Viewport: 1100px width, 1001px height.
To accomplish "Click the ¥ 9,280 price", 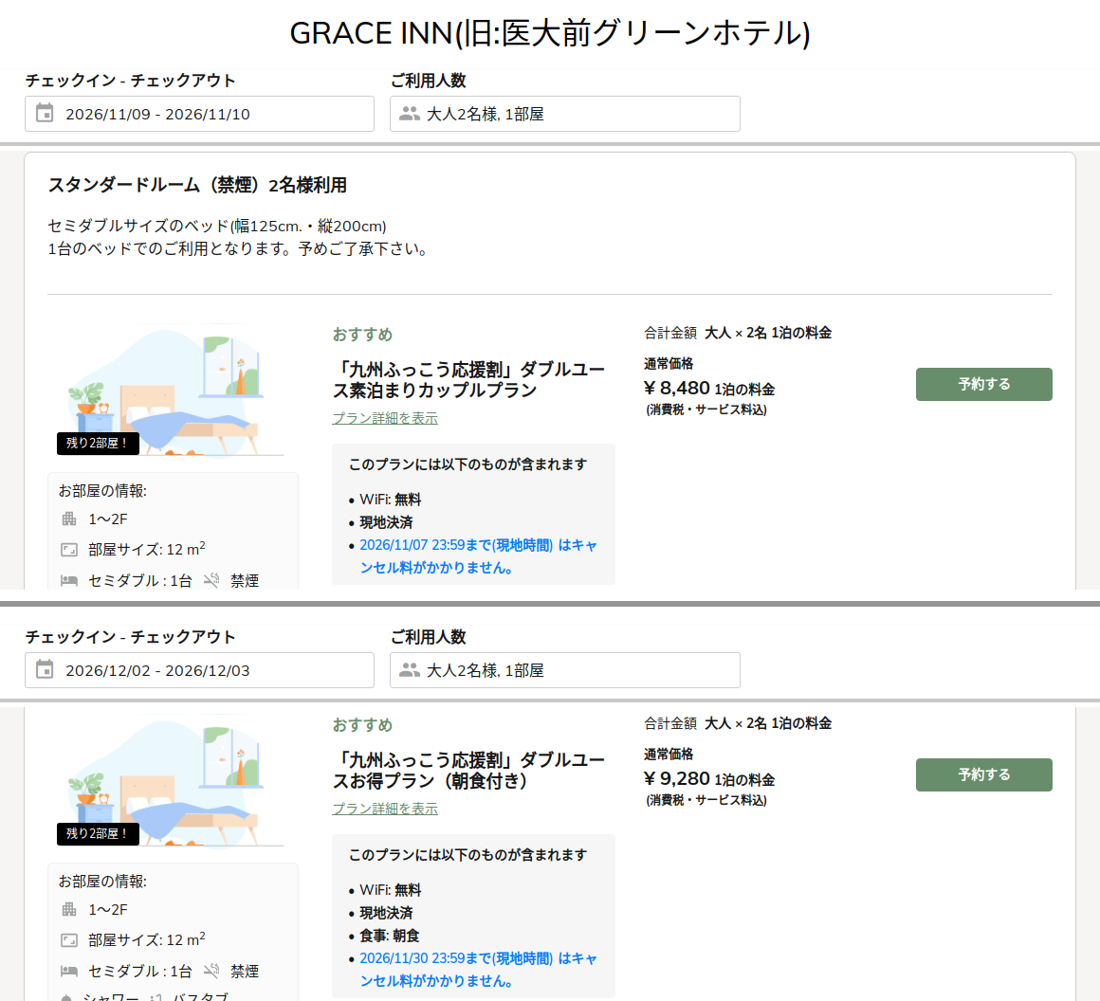I will click(x=677, y=779).
